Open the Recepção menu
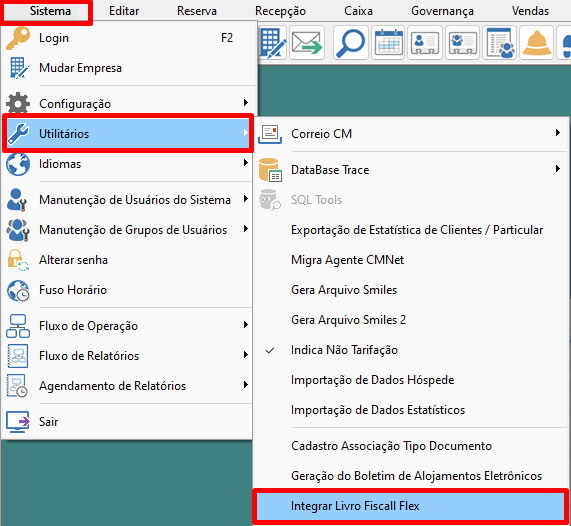 [x=280, y=11]
